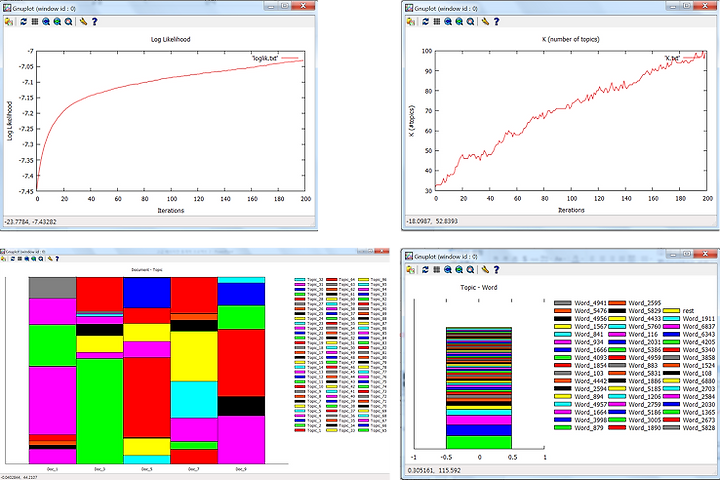The height and width of the screenshot is (480, 720).
Task: Copy the Document - Topic plot to clipboard
Action: (x=3, y=259)
